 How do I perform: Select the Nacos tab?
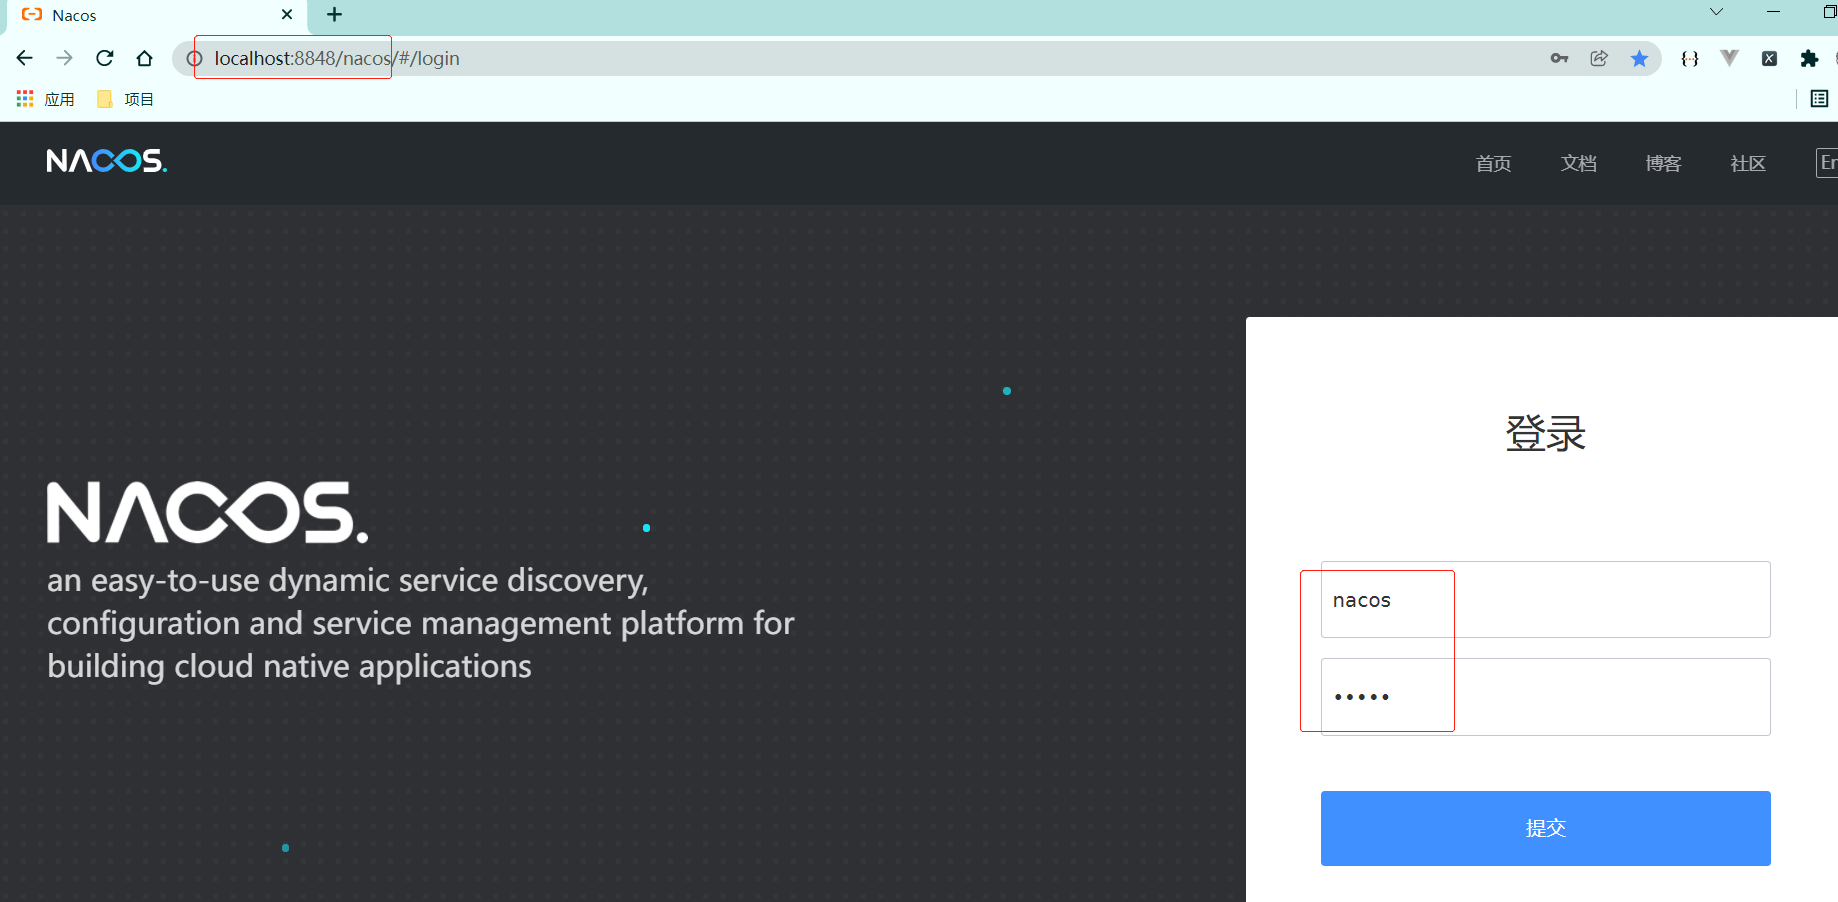pos(157,15)
